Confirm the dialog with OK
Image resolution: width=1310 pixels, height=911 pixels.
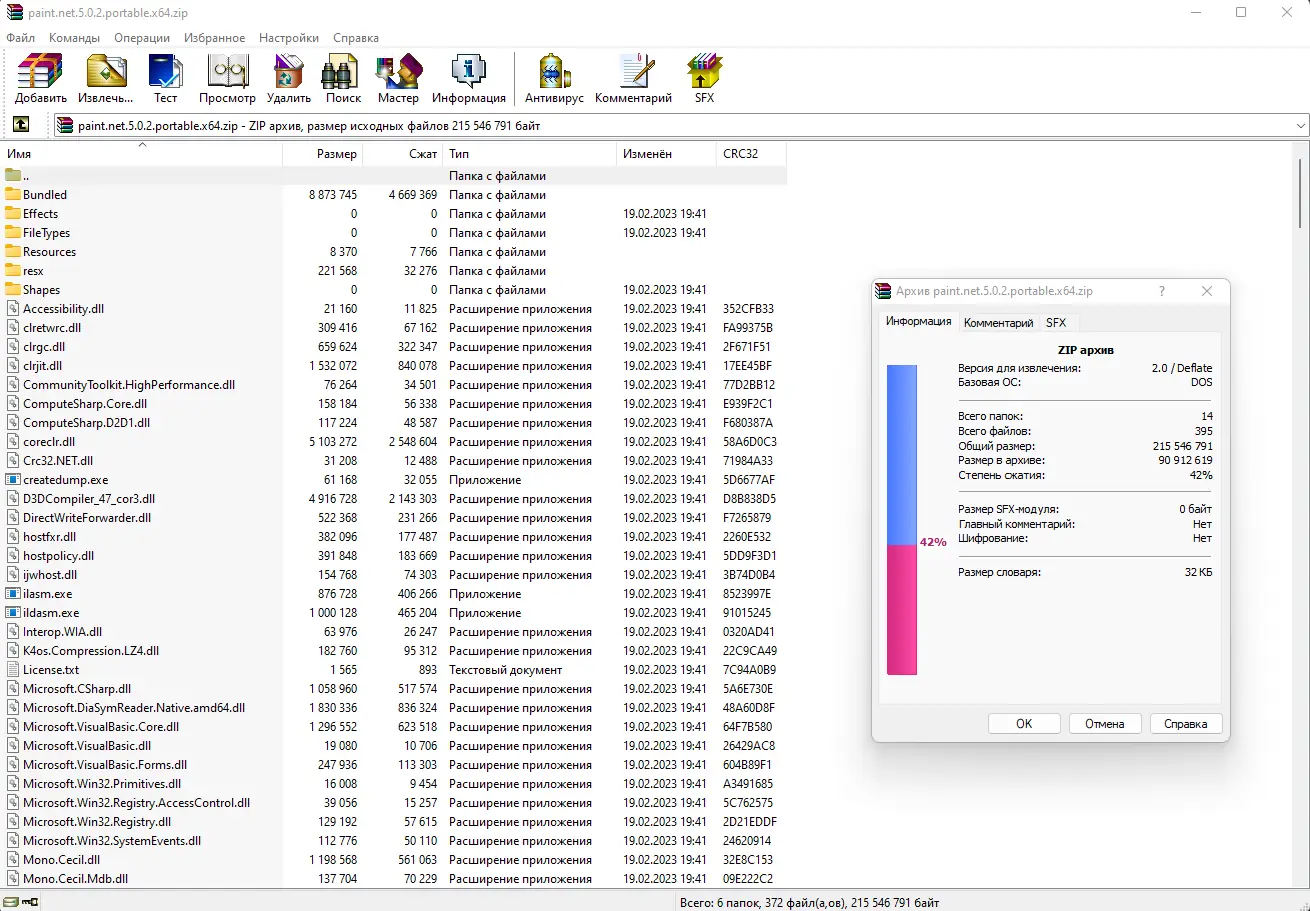point(1024,723)
